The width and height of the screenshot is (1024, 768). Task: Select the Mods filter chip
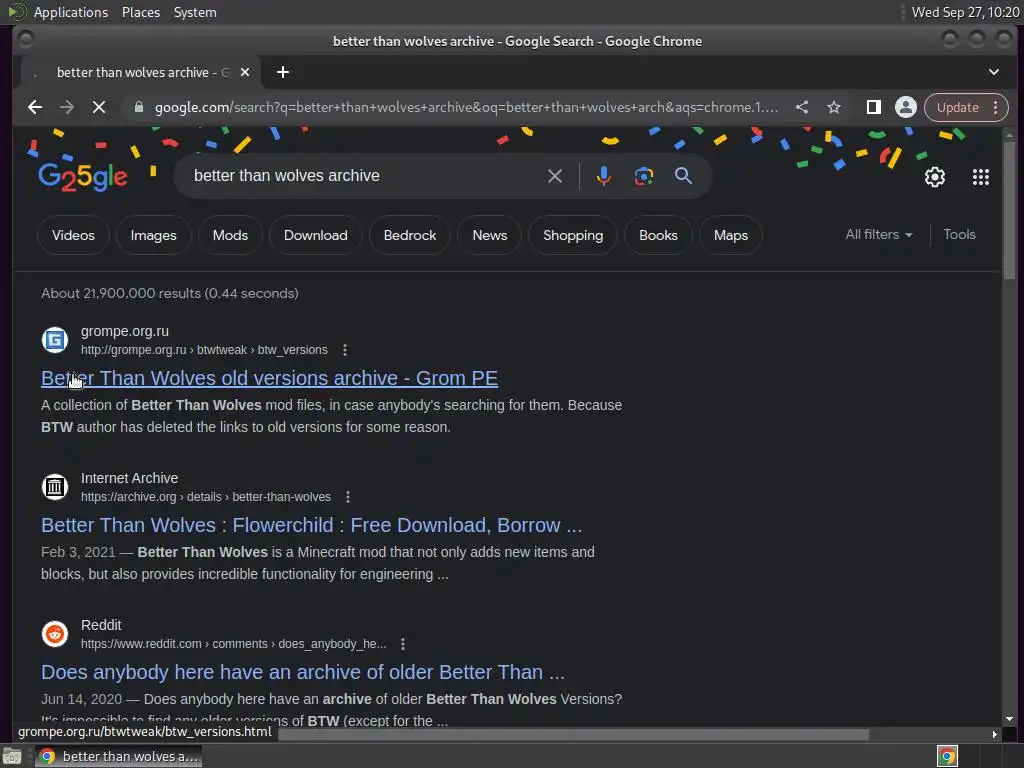pos(231,235)
